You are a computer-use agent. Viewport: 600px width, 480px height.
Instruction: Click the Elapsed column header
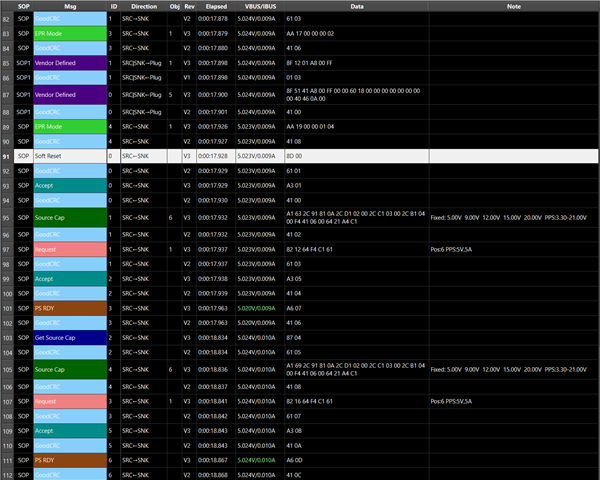click(x=216, y=6)
